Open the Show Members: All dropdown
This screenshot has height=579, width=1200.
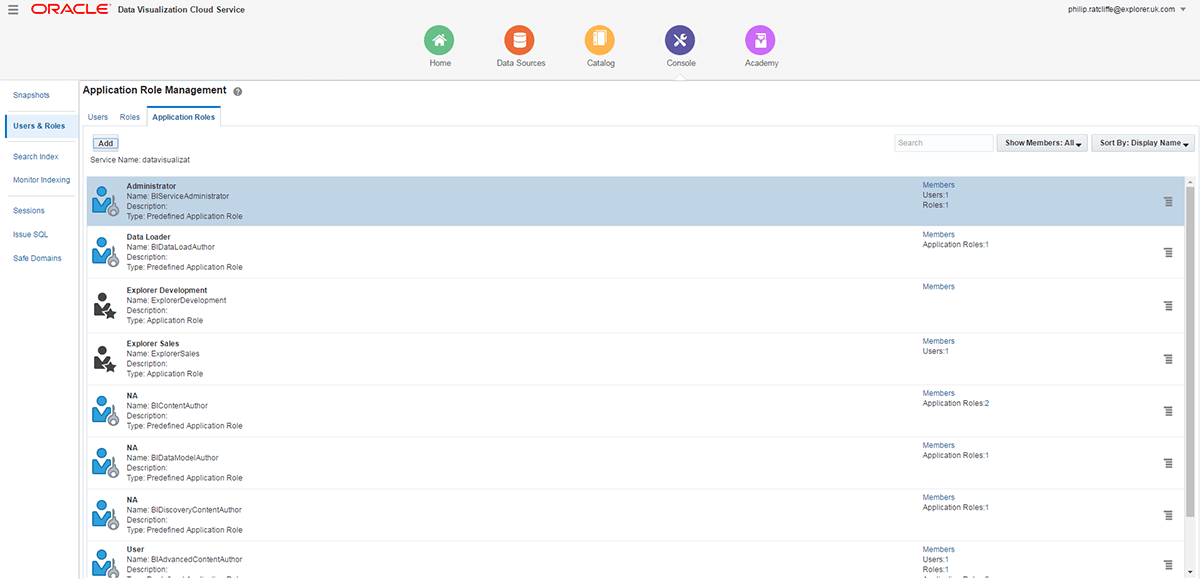(x=1041, y=142)
